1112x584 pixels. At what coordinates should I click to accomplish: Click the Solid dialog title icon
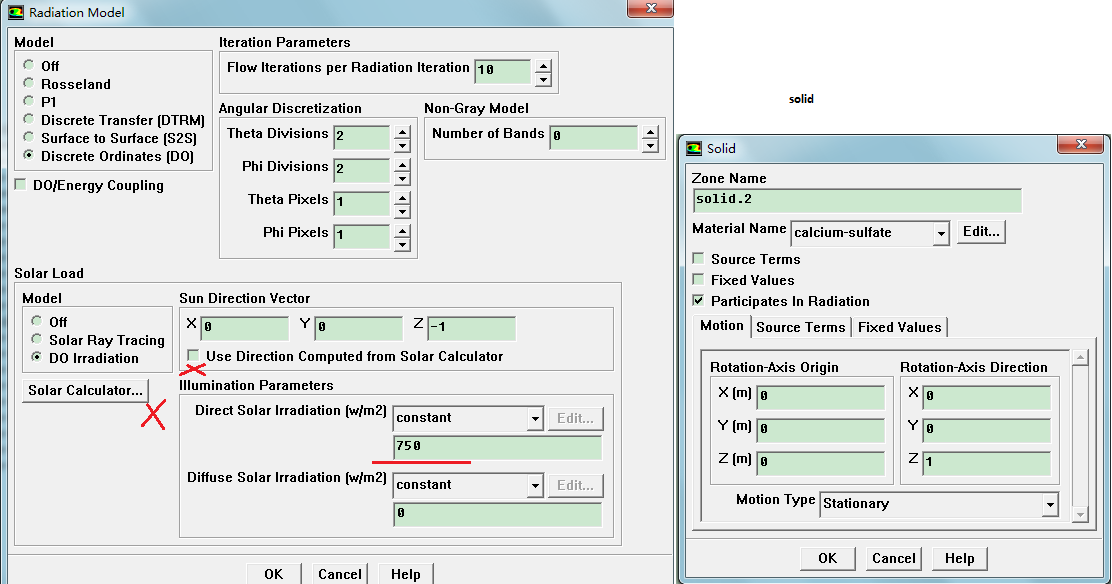693,148
